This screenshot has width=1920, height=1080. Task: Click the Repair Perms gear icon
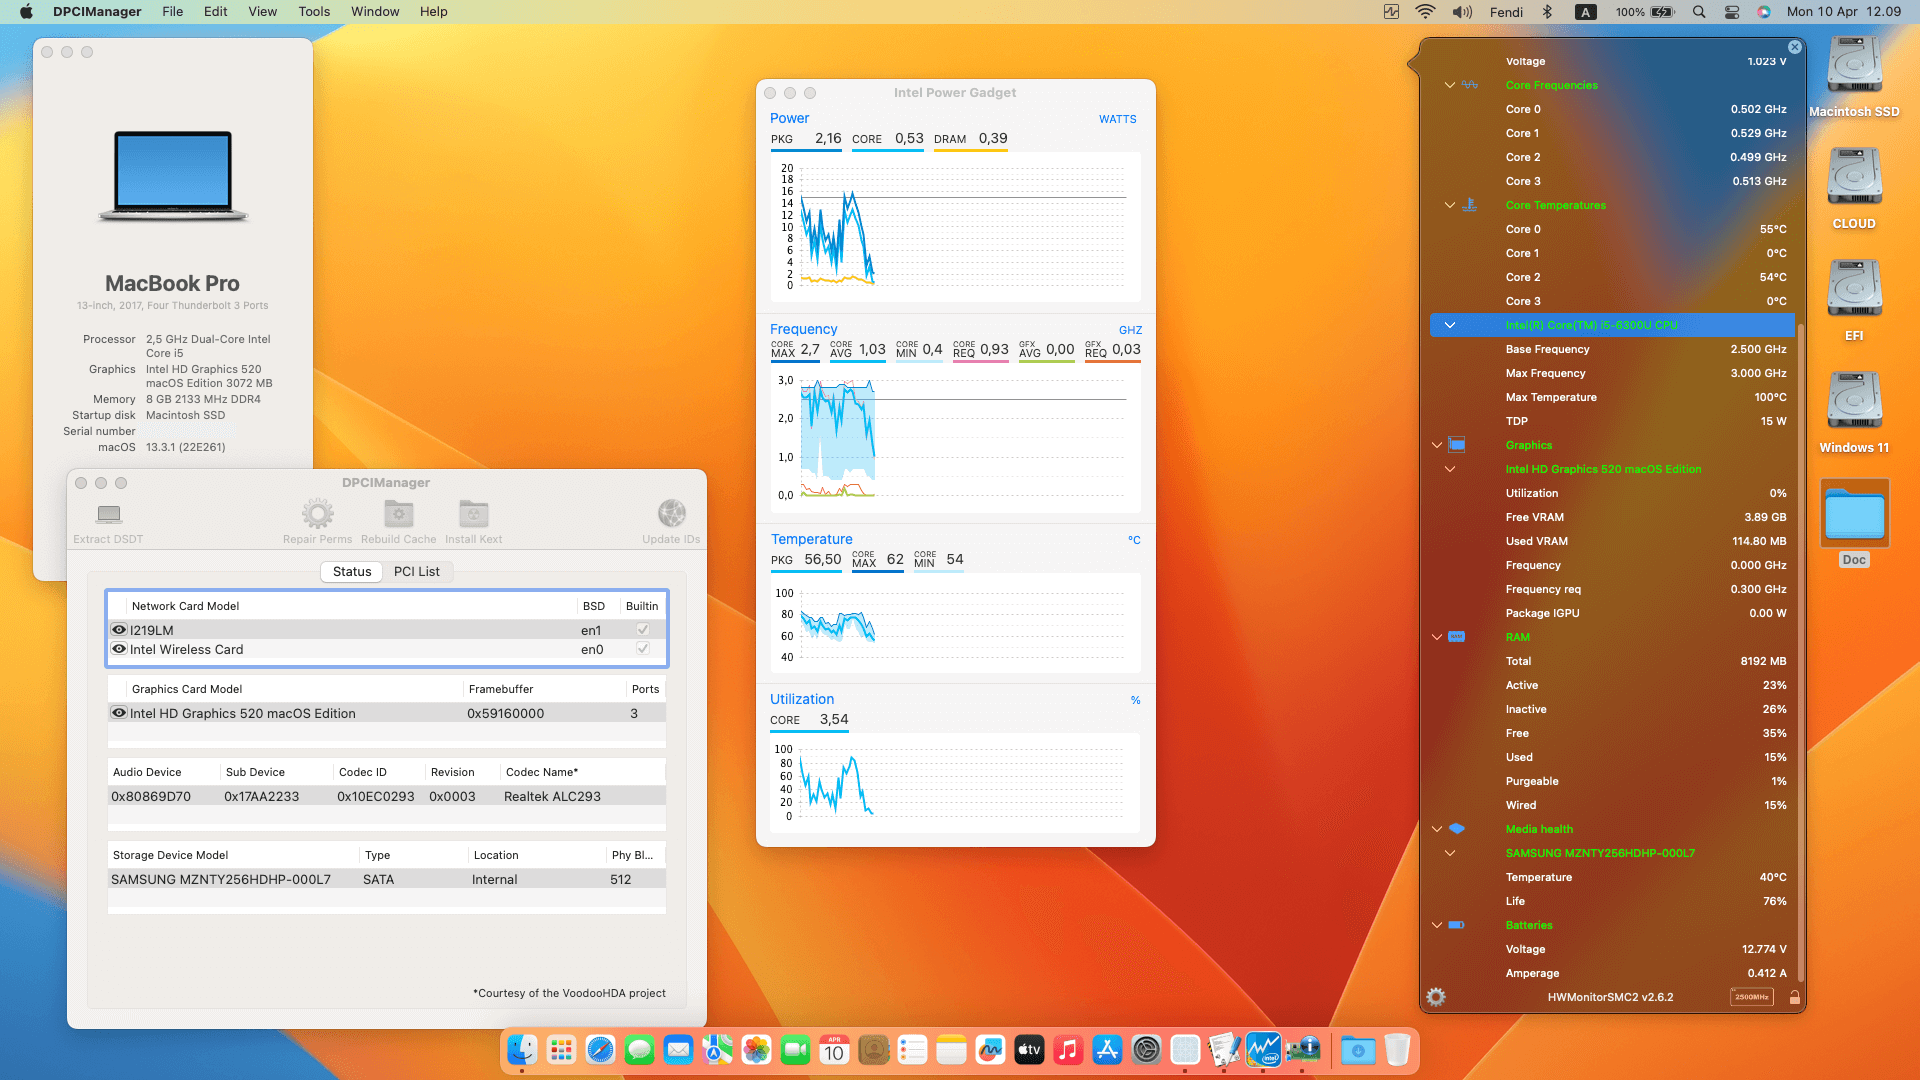pos(318,514)
